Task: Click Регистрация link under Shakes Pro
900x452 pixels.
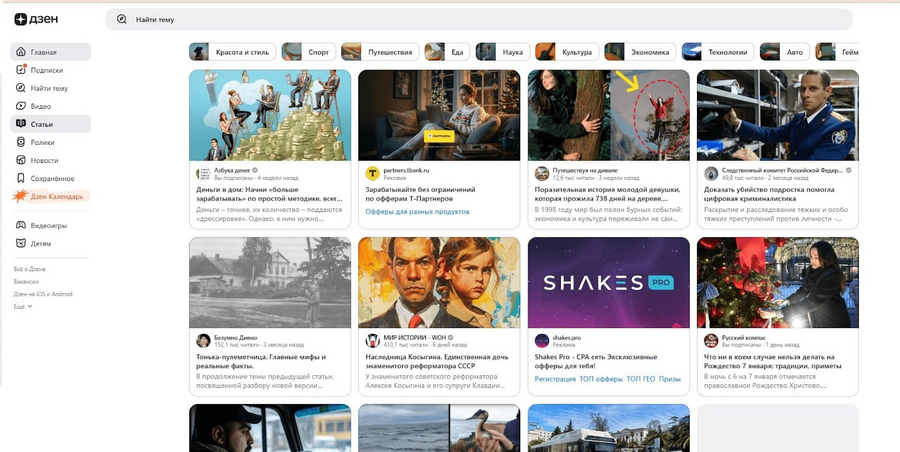Action: 555,379
